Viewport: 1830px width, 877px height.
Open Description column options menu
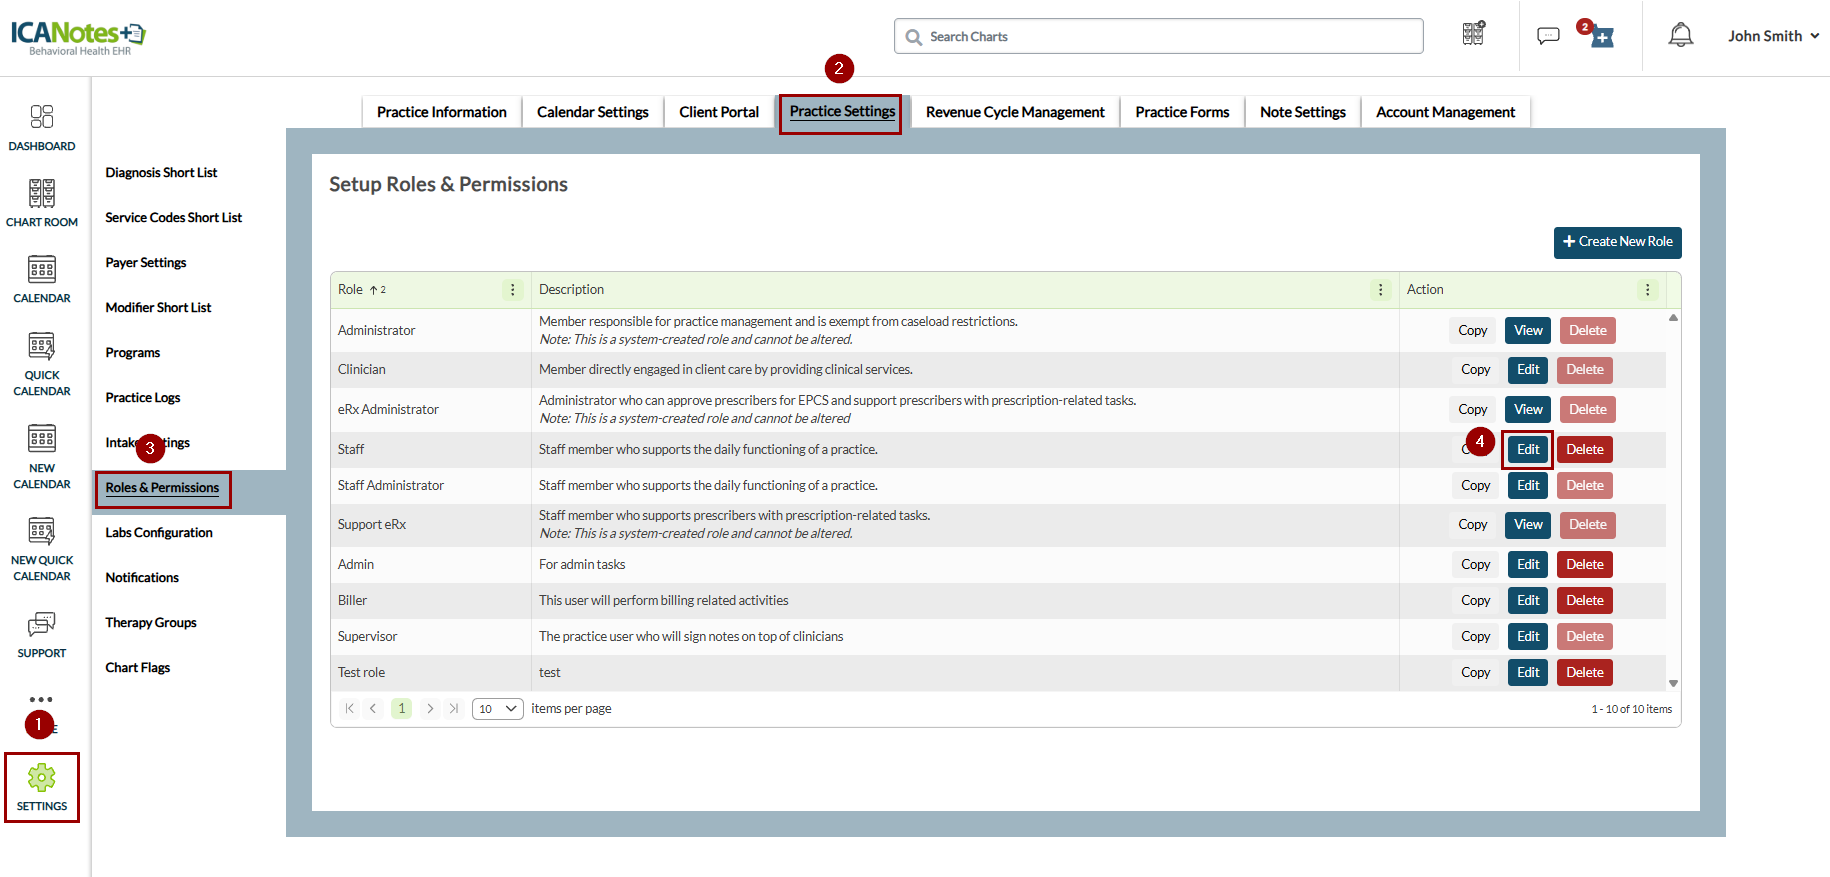(1380, 290)
